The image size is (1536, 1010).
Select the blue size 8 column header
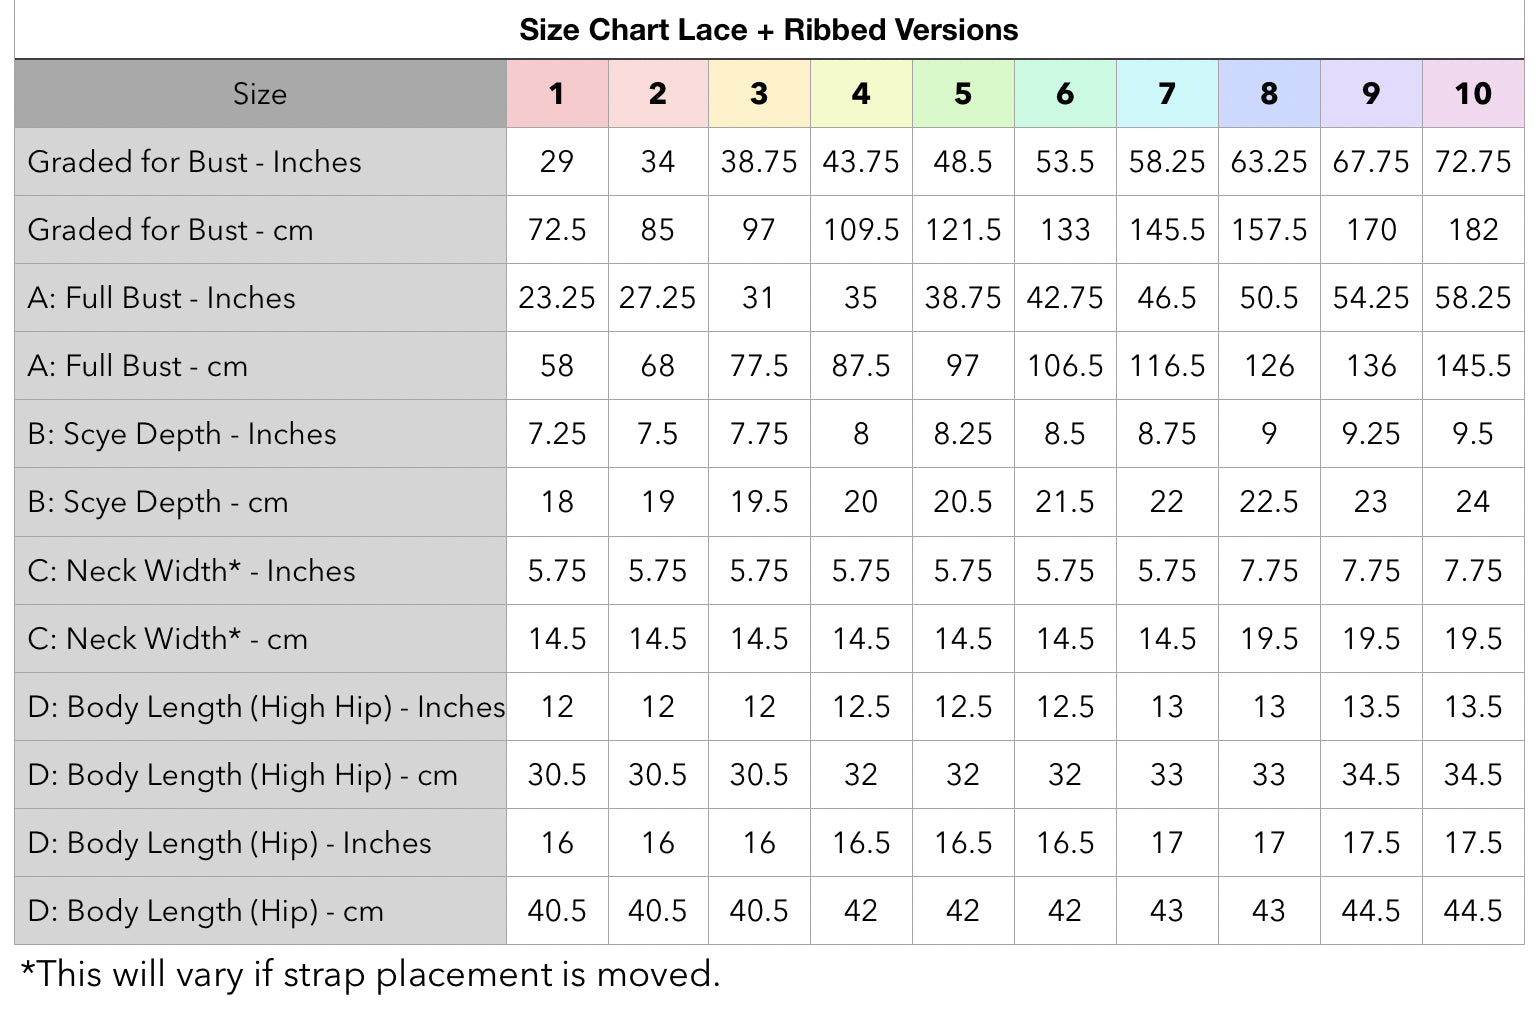point(1269,94)
